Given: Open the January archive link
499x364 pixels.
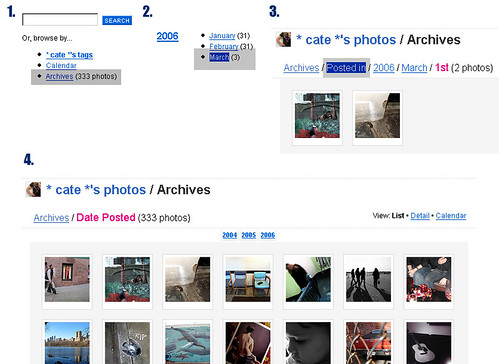Looking at the screenshot, I should coord(222,36).
